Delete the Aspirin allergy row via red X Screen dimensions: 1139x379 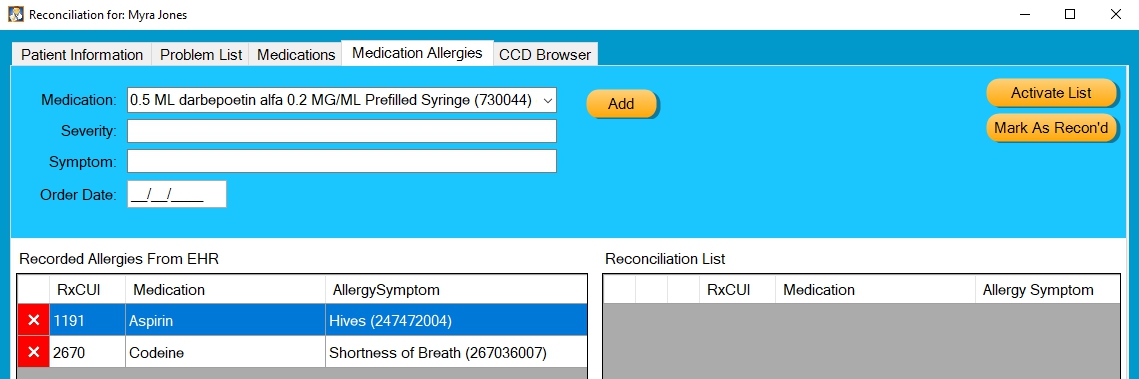(x=33, y=320)
